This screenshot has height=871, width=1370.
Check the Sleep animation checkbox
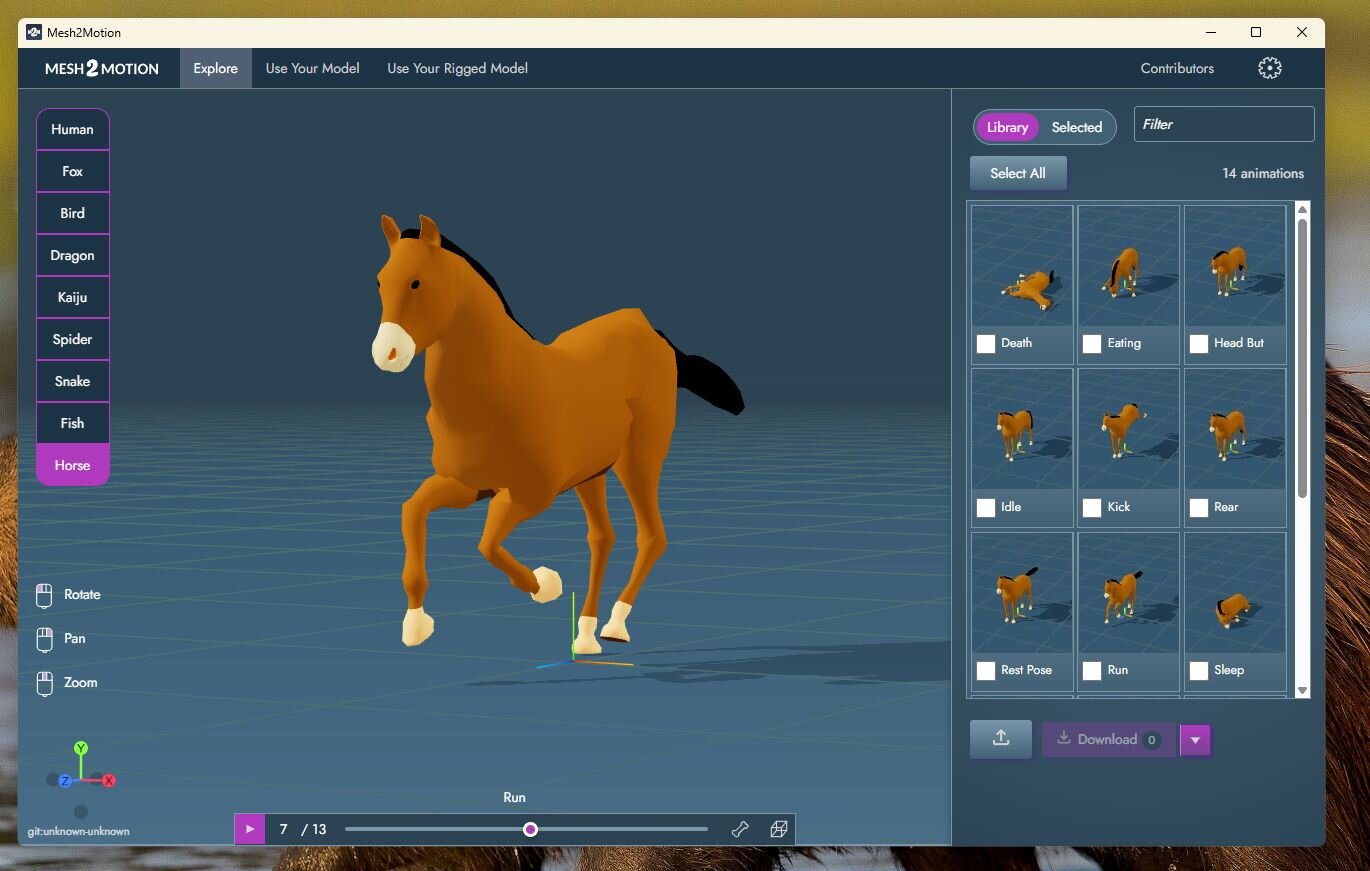click(1199, 671)
